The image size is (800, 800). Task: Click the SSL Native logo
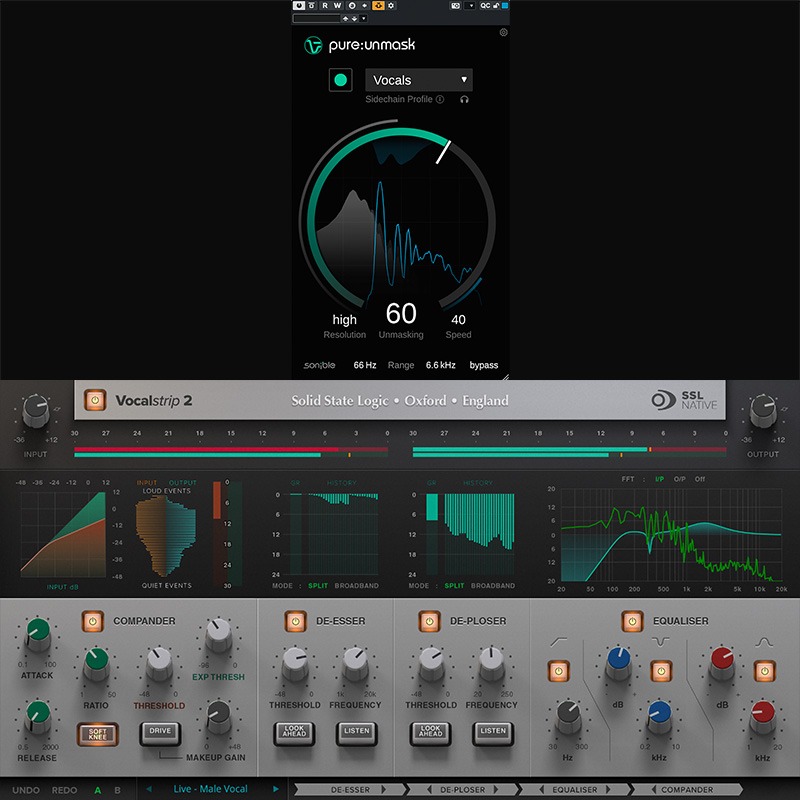tap(684, 400)
